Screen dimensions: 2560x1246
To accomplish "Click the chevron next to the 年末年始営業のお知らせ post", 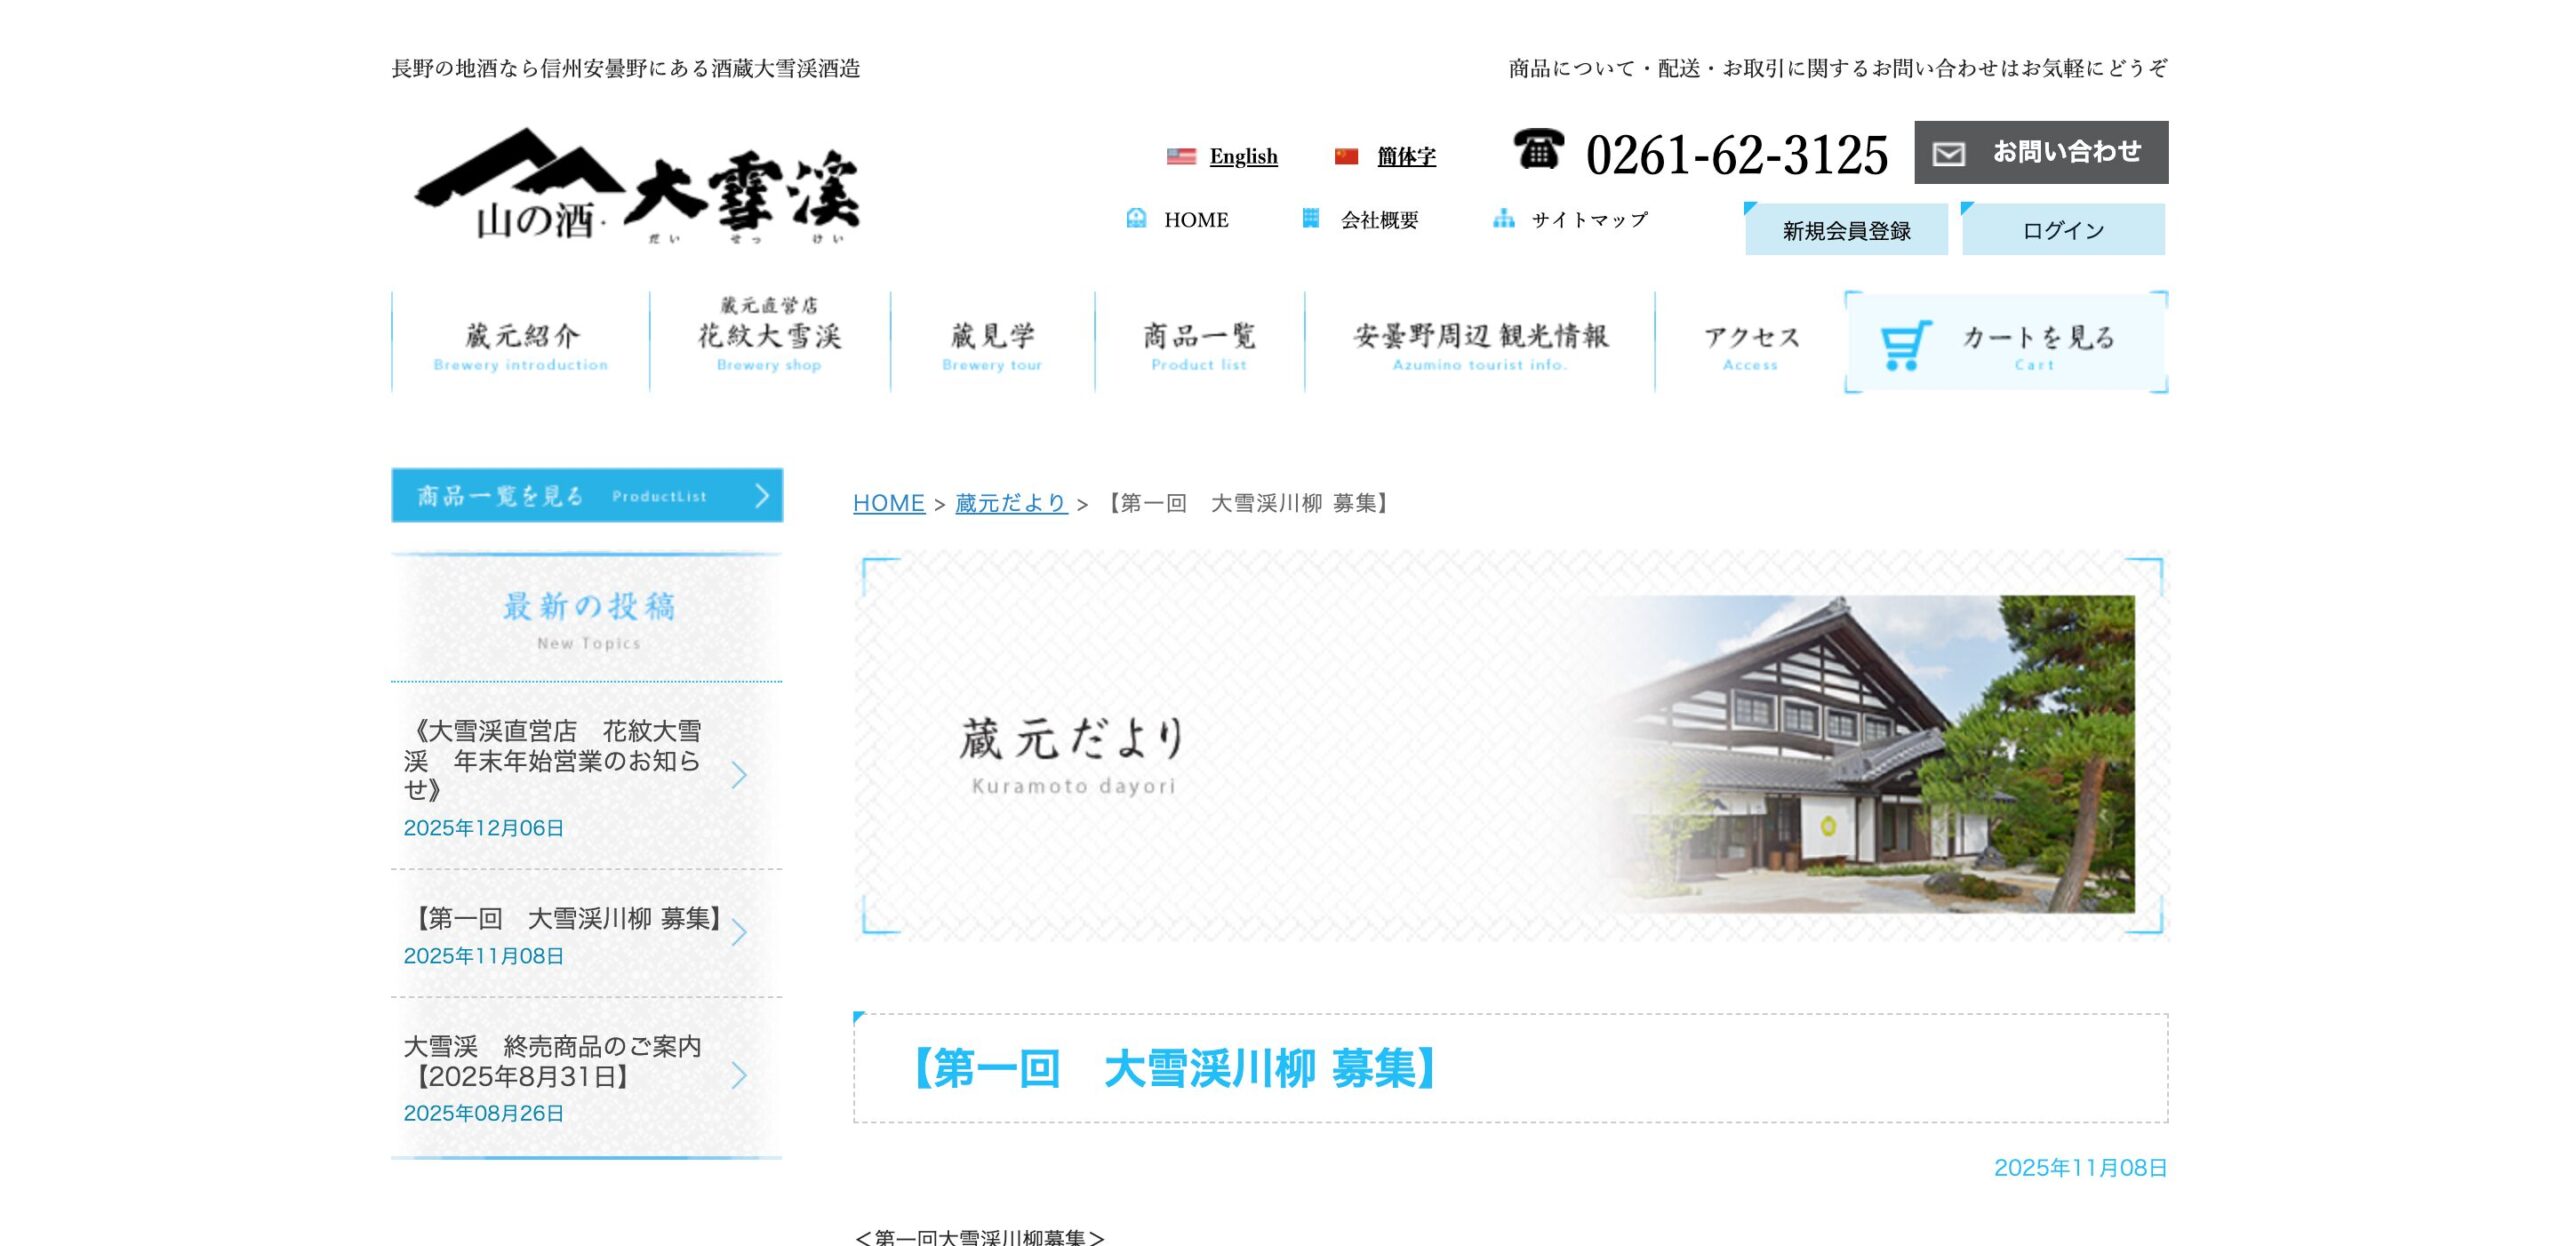I will [x=739, y=775].
